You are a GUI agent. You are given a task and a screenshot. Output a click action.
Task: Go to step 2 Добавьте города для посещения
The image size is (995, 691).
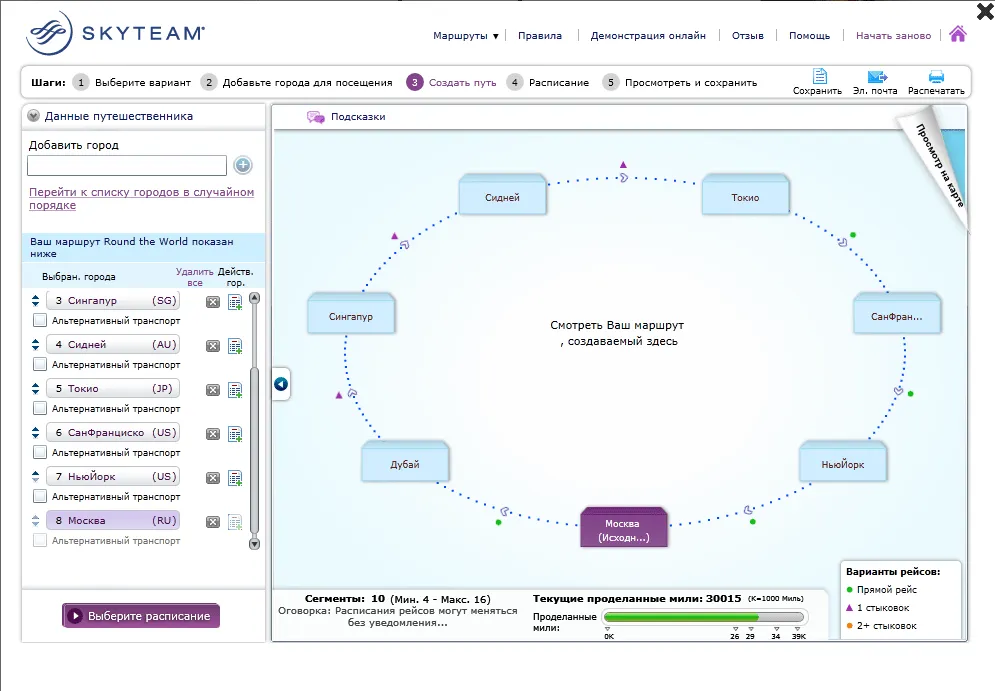tap(296, 82)
